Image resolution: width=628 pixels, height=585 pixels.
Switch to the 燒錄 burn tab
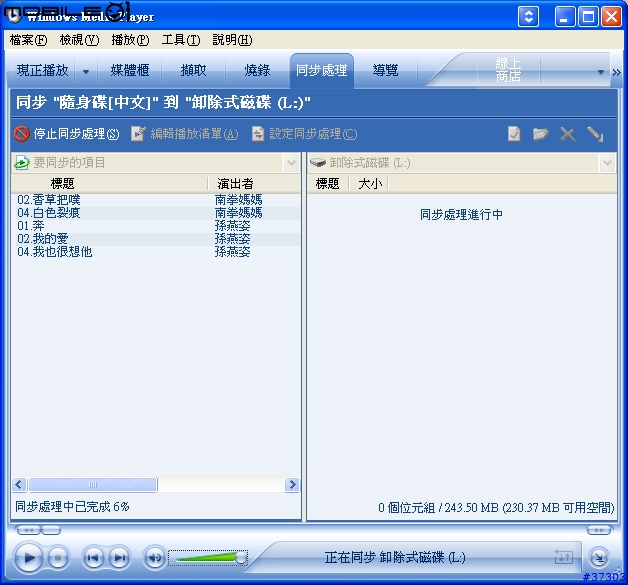[257, 70]
